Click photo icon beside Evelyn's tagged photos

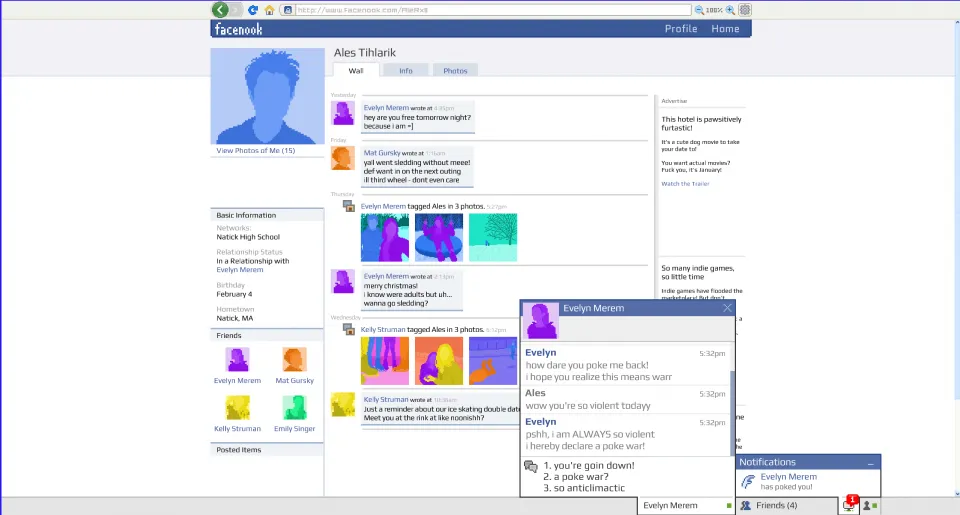tap(348, 206)
